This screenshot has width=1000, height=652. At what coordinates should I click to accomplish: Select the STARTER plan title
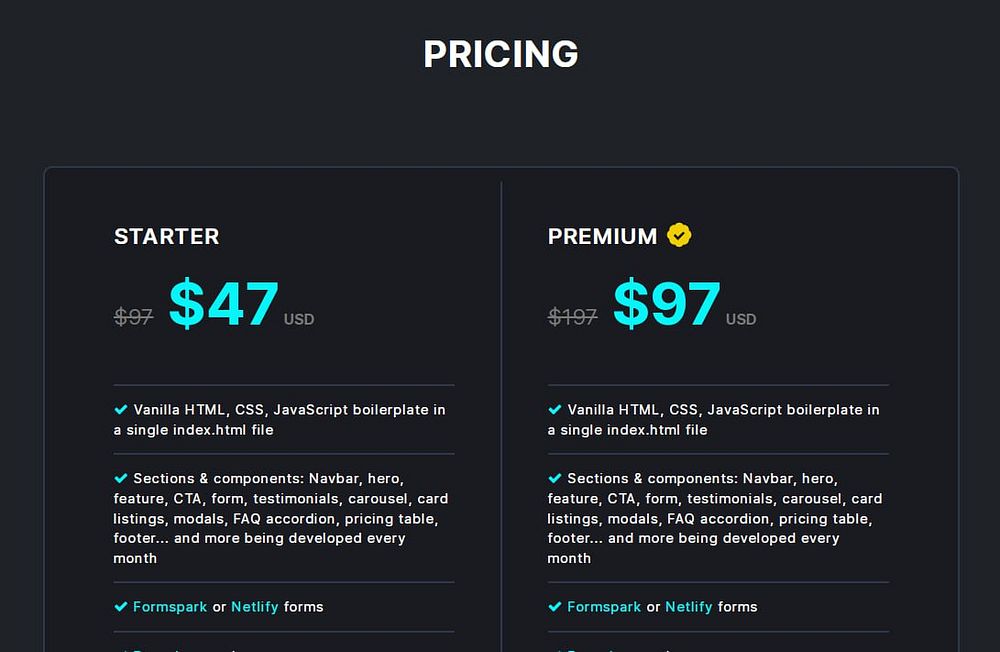(166, 237)
